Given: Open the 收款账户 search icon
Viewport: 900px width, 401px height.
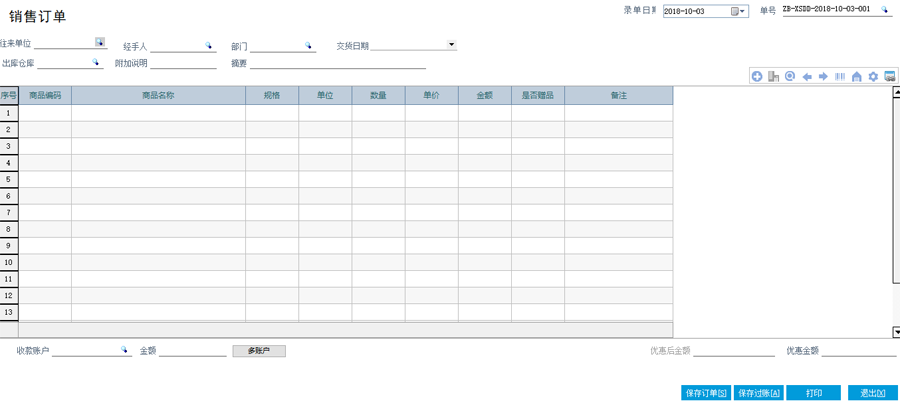Looking at the screenshot, I should click(x=124, y=349).
